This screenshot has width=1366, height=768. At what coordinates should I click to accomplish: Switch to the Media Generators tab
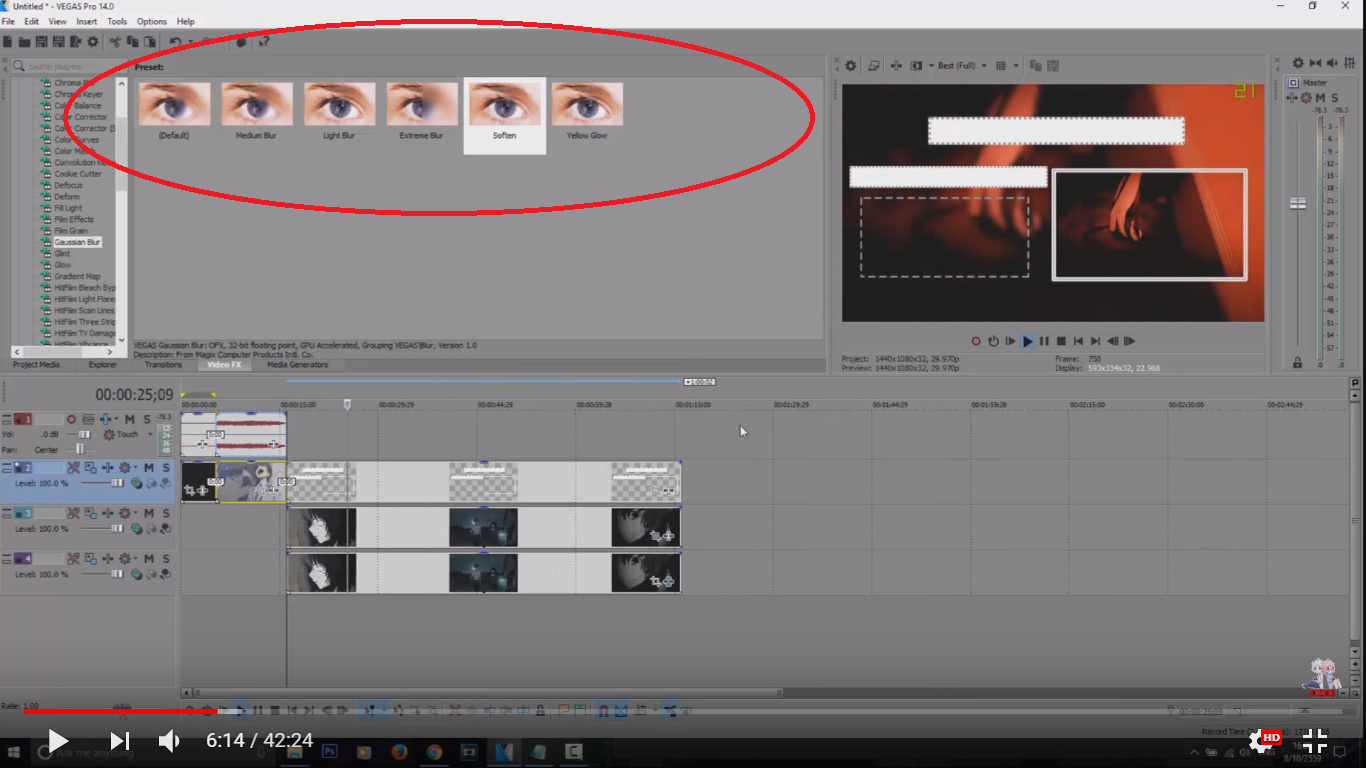click(297, 364)
